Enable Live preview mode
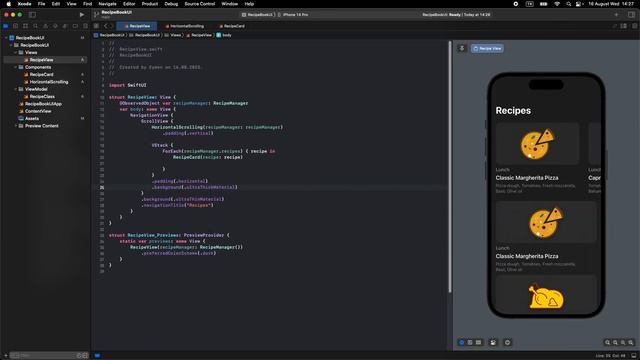Viewport: 640px width, 360px height. tap(462, 342)
